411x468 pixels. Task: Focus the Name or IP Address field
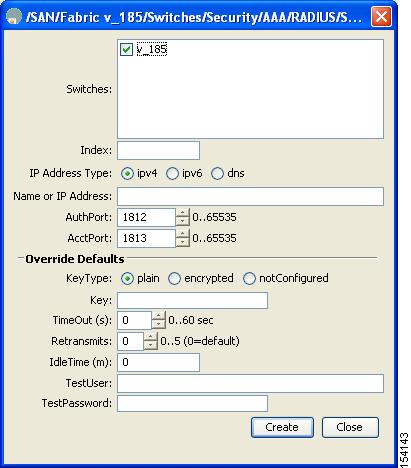click(250, 196)
